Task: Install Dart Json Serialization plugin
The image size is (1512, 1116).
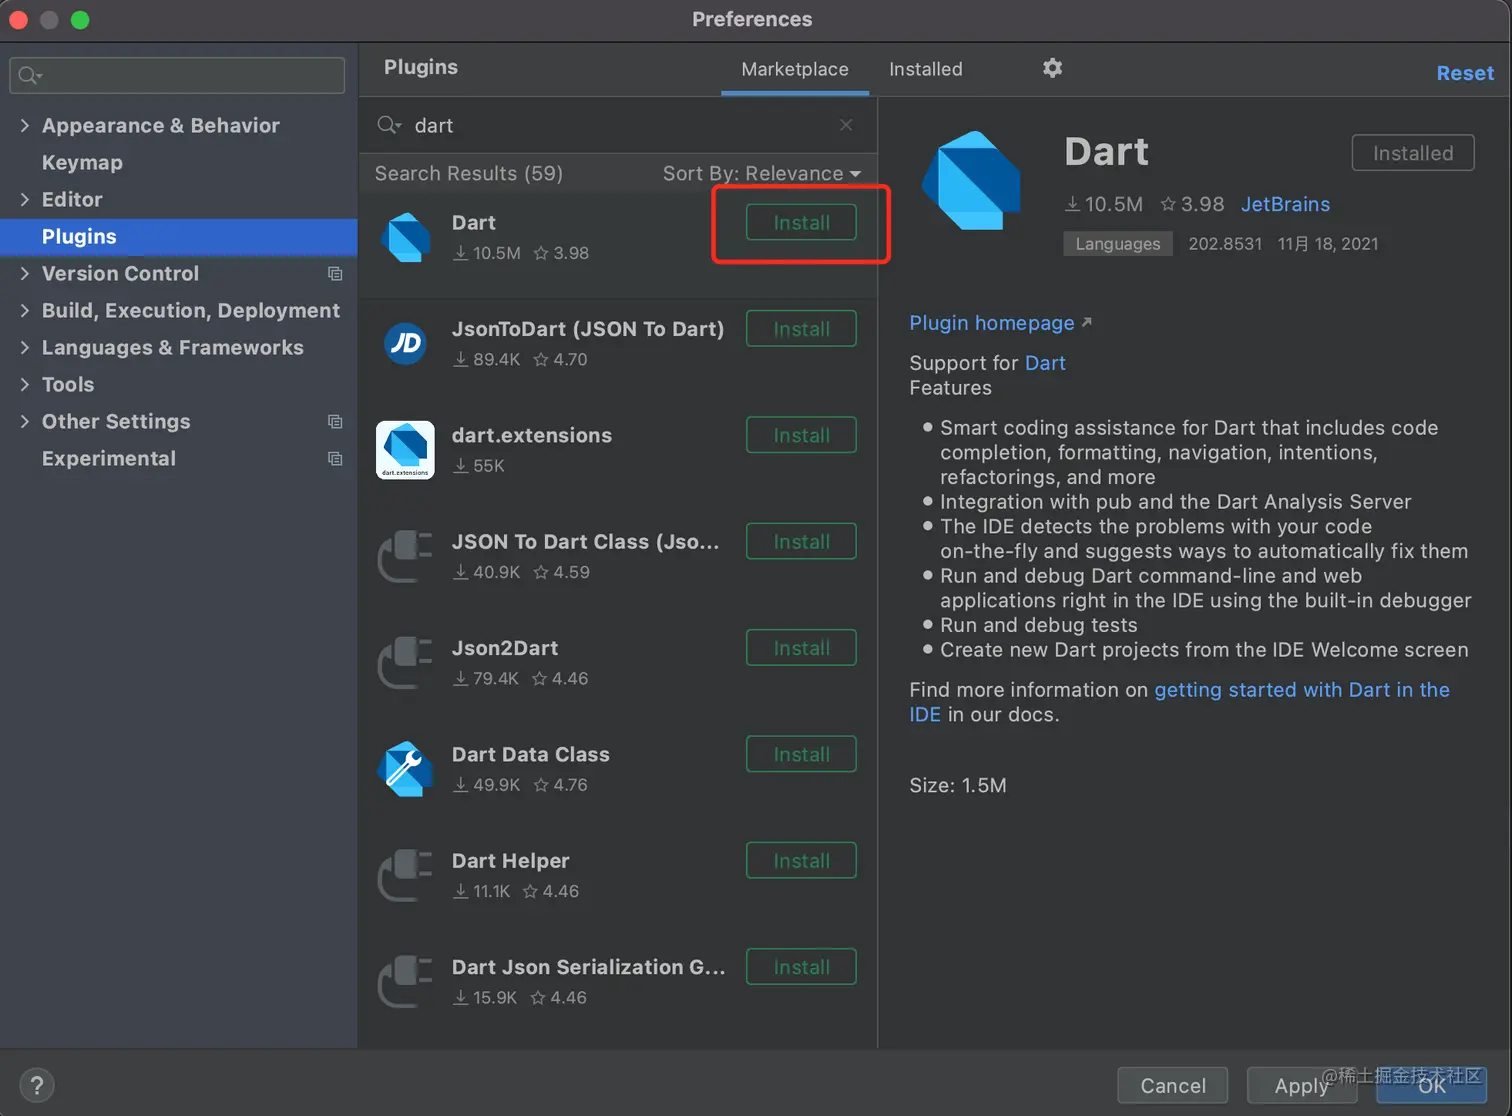Action: pos(801,967)
